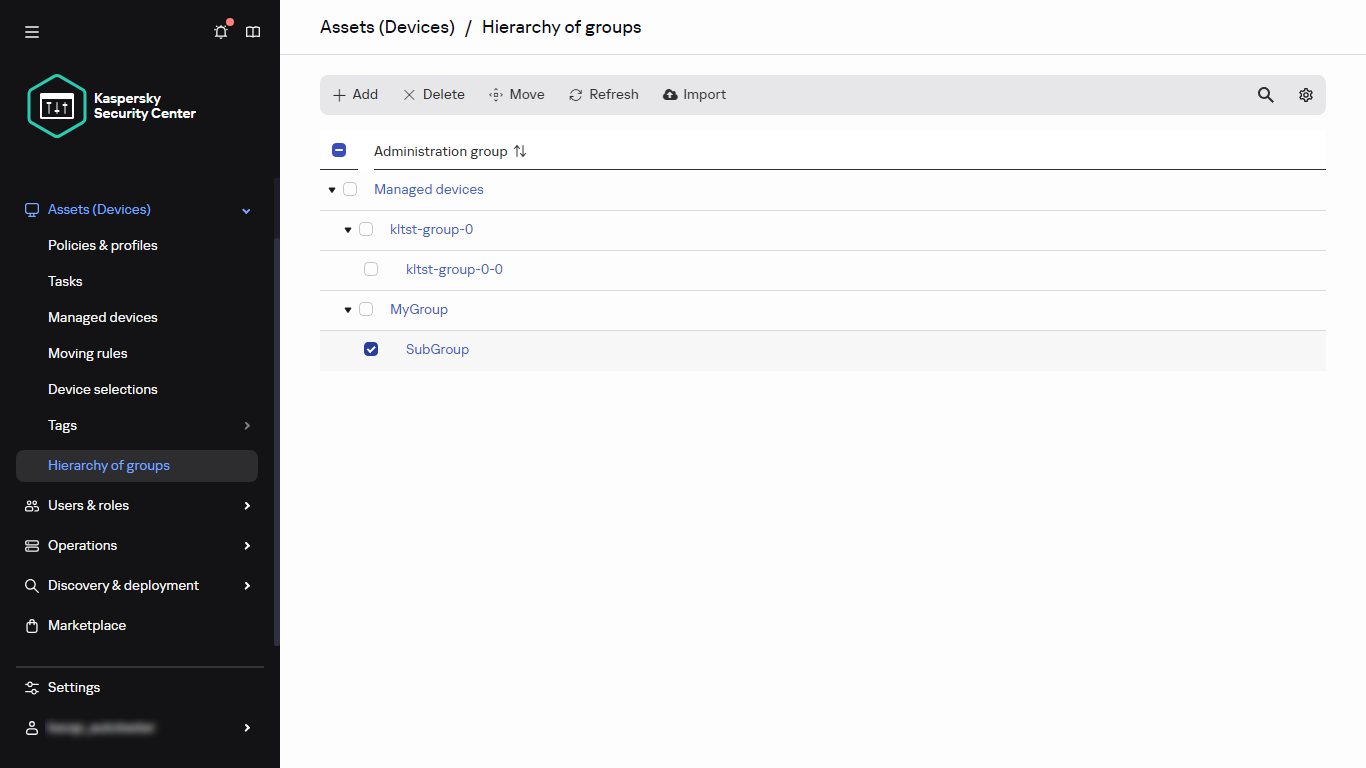This screenshot has height=768, width=1366.
Task: Sort by Administration group column
Action: point(519,151)
